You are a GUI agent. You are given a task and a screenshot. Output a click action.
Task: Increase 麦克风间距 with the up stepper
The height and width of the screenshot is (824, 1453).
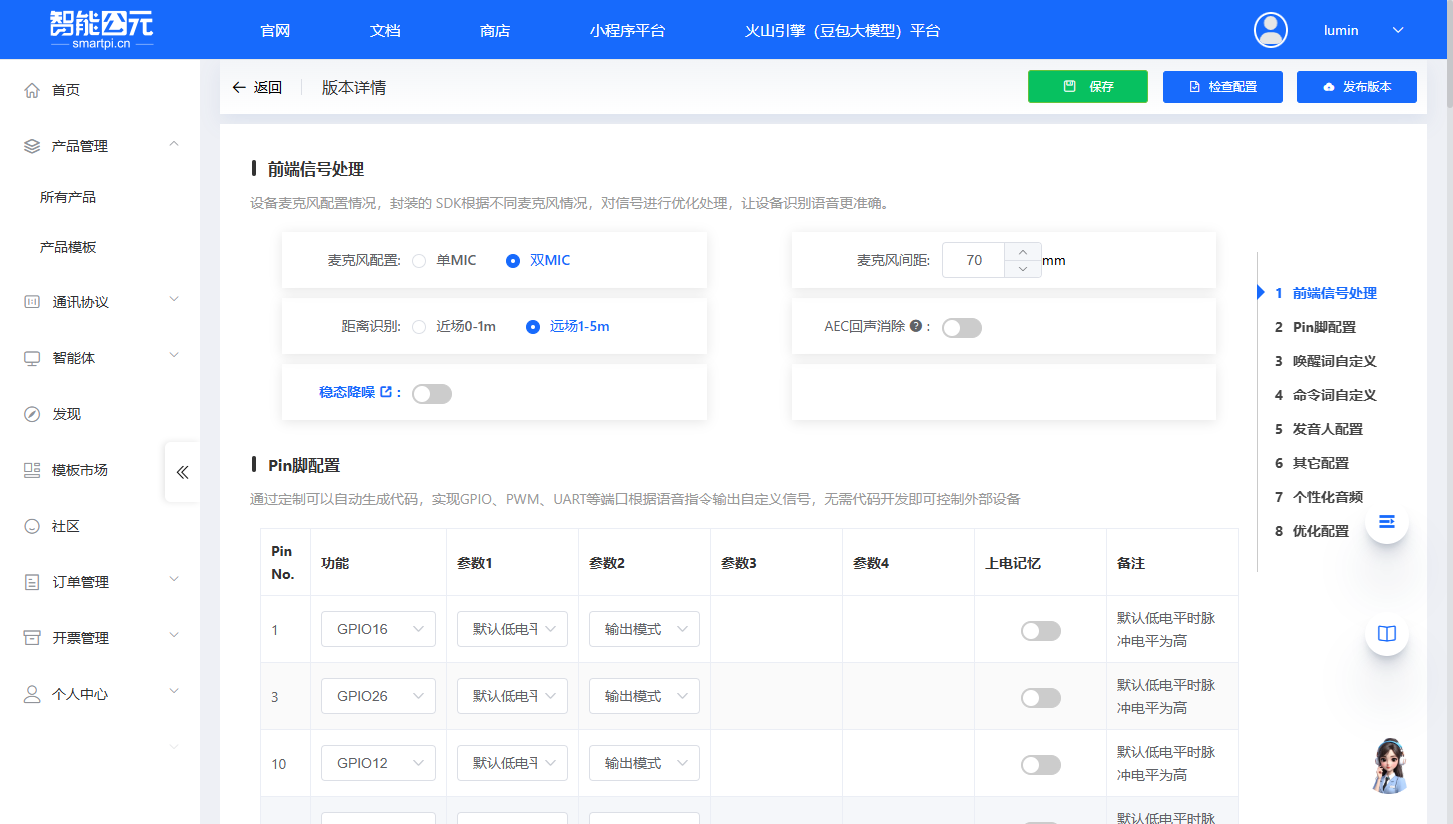coord(1022,252)
